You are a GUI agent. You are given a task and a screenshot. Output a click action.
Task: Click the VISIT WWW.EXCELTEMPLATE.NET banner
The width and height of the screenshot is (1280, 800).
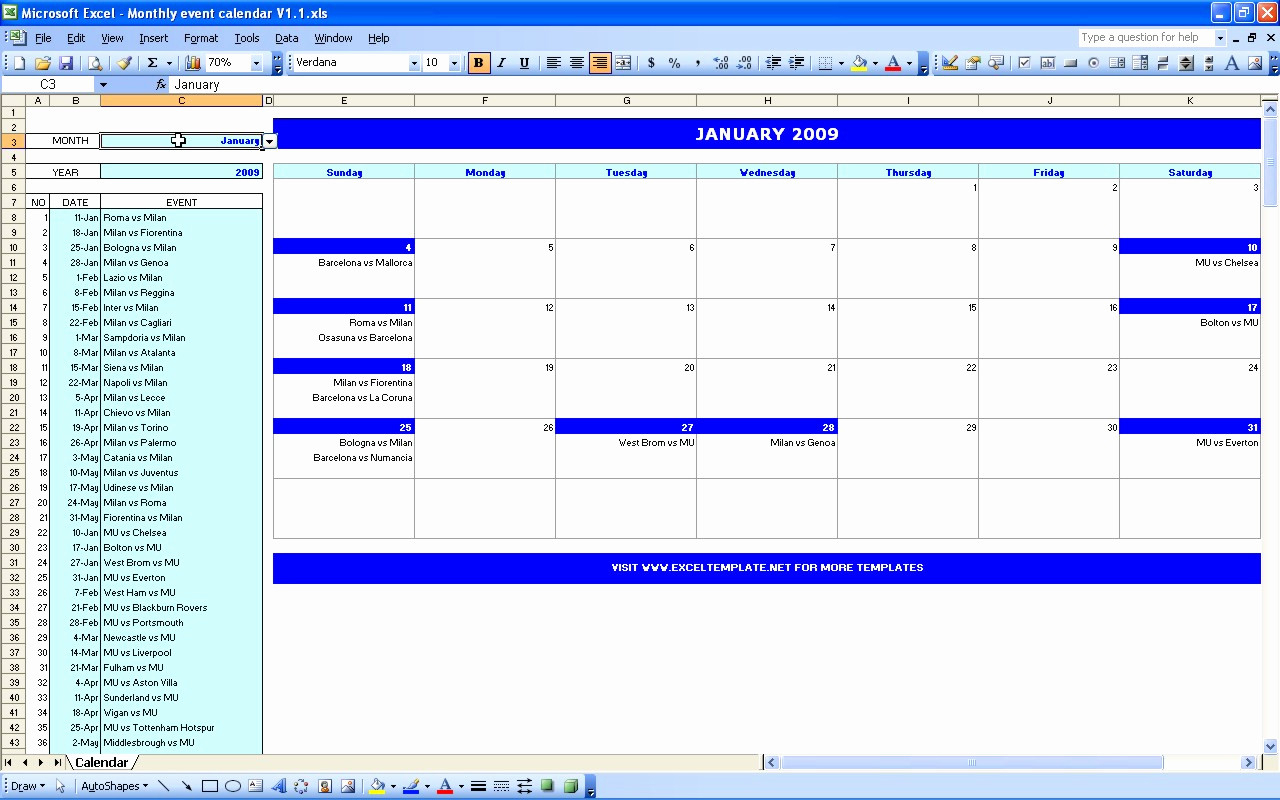(x=767, y=568)
